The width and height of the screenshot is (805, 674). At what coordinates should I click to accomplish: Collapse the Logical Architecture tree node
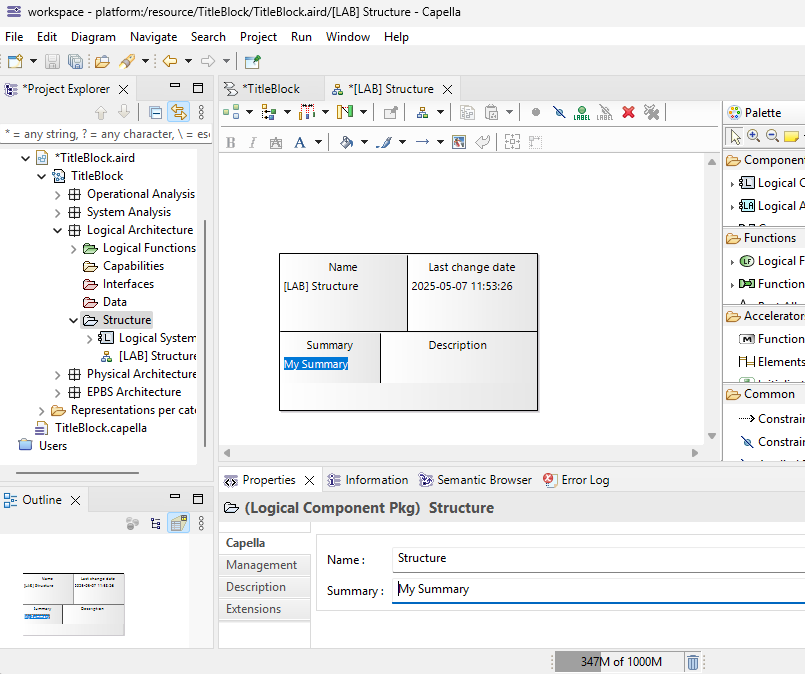[x=58, y=230]
